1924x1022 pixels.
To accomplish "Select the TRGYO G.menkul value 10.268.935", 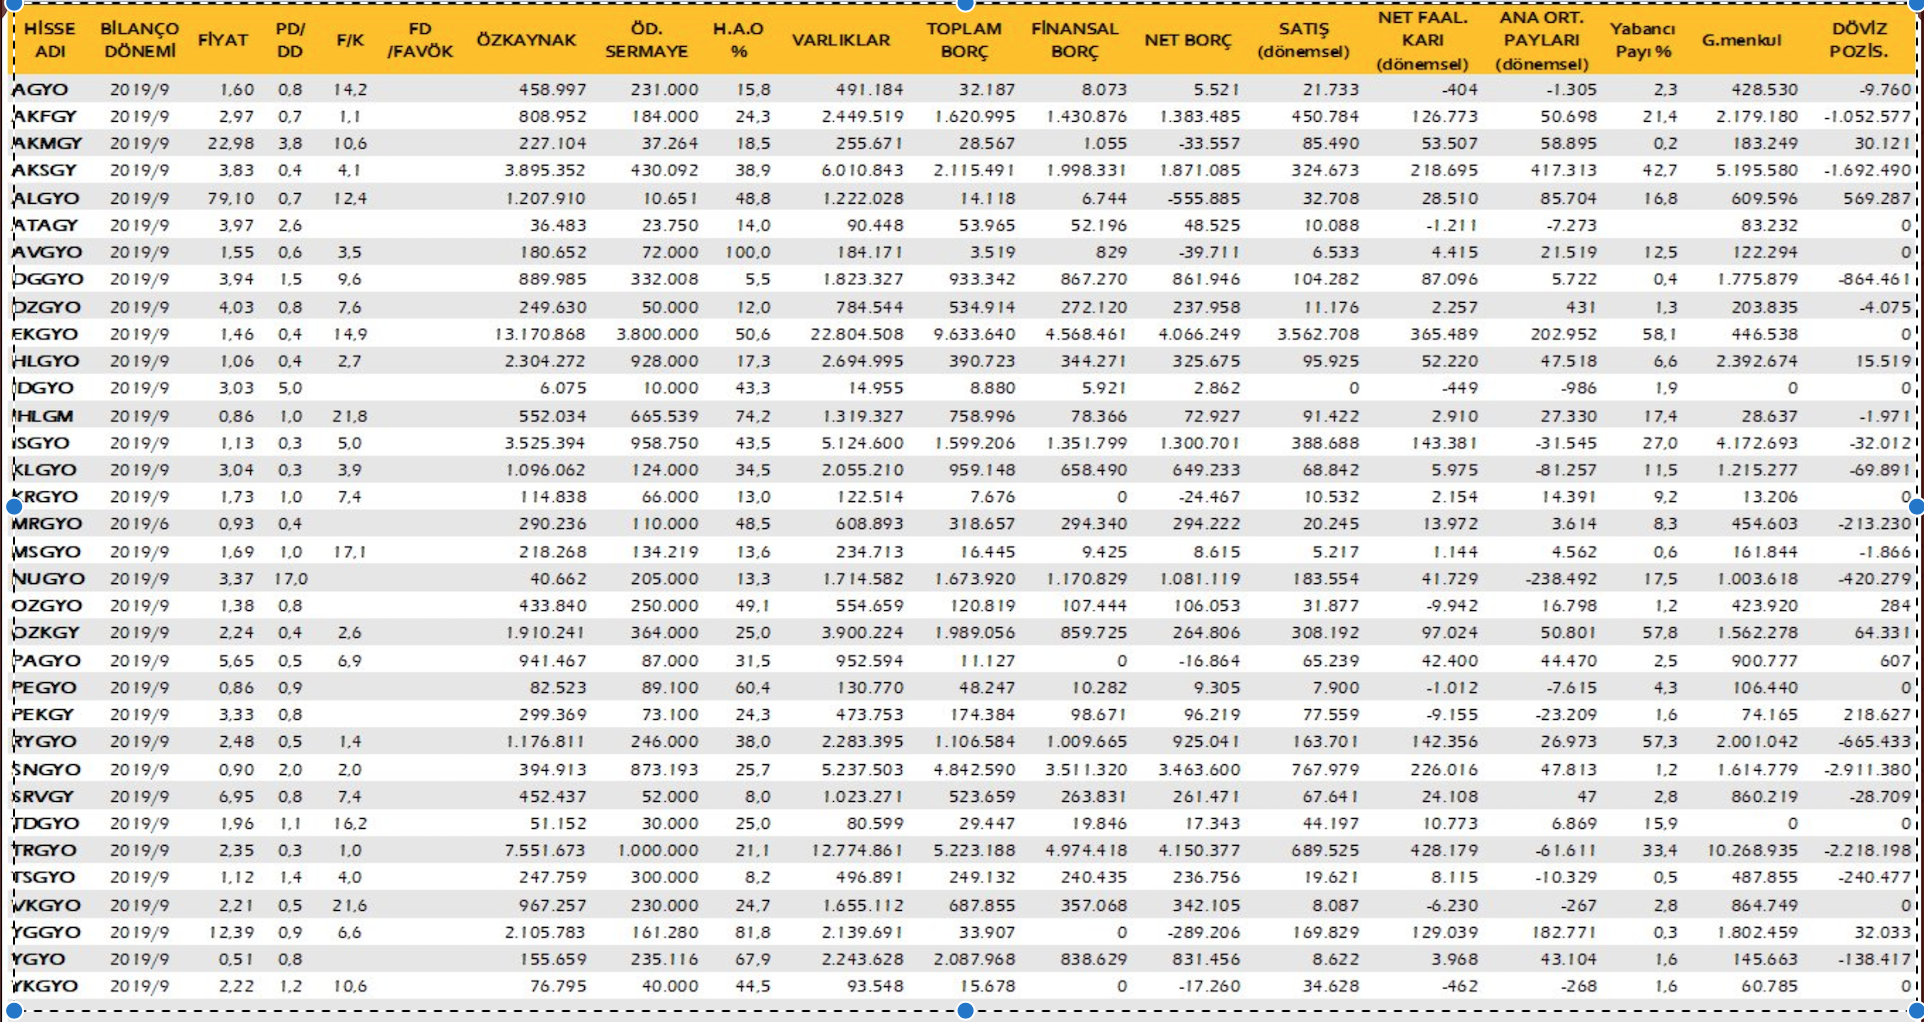I will click(1752, 851).
